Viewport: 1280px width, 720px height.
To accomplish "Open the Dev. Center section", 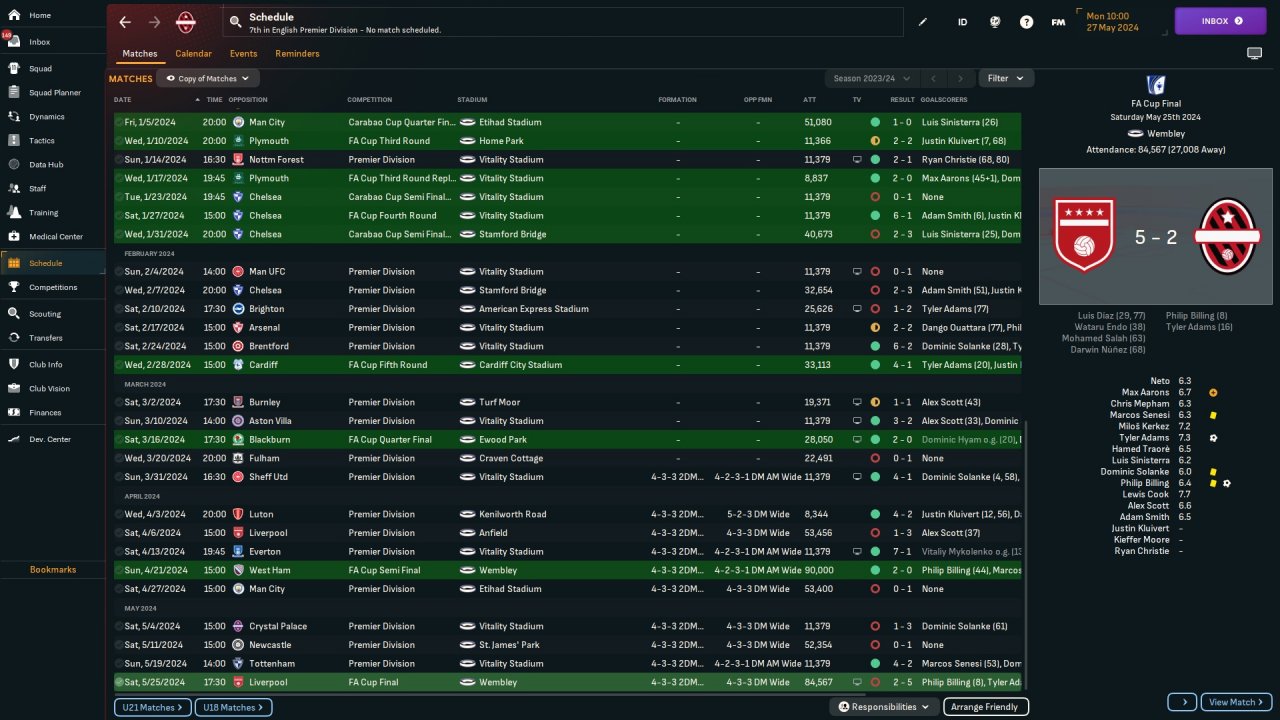I will pos(52,439).
